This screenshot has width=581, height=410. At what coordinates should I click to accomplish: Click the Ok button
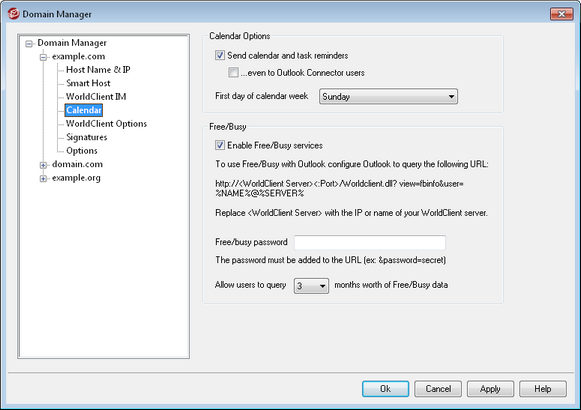[385, 389]
